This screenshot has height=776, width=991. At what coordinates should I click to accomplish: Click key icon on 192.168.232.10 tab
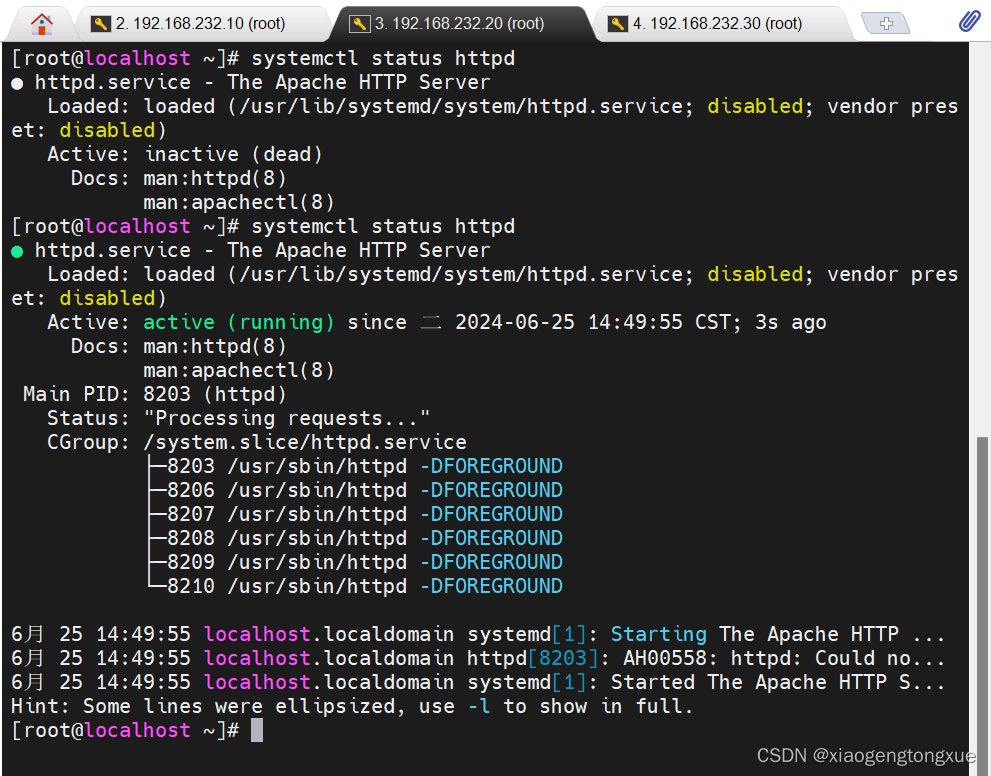100,24
